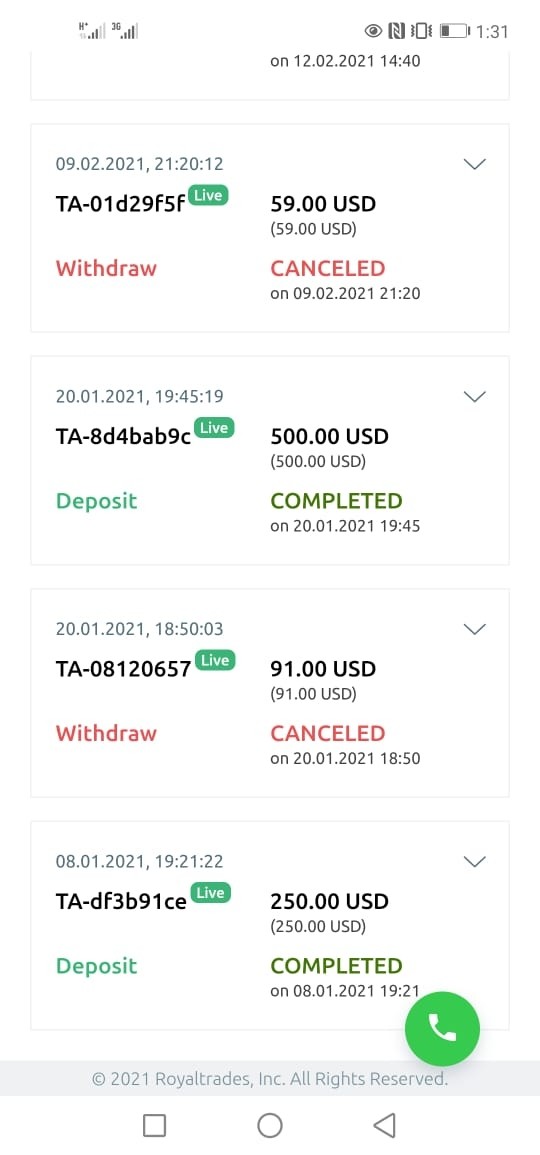The image size is (540, 1155).
Task: Open recent apps square button
Action: (x=154, y=1125)
